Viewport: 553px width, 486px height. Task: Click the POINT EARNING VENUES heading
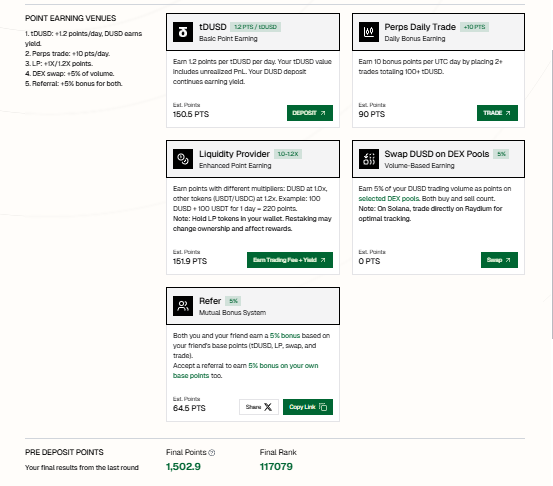click(x=71, y=18)
